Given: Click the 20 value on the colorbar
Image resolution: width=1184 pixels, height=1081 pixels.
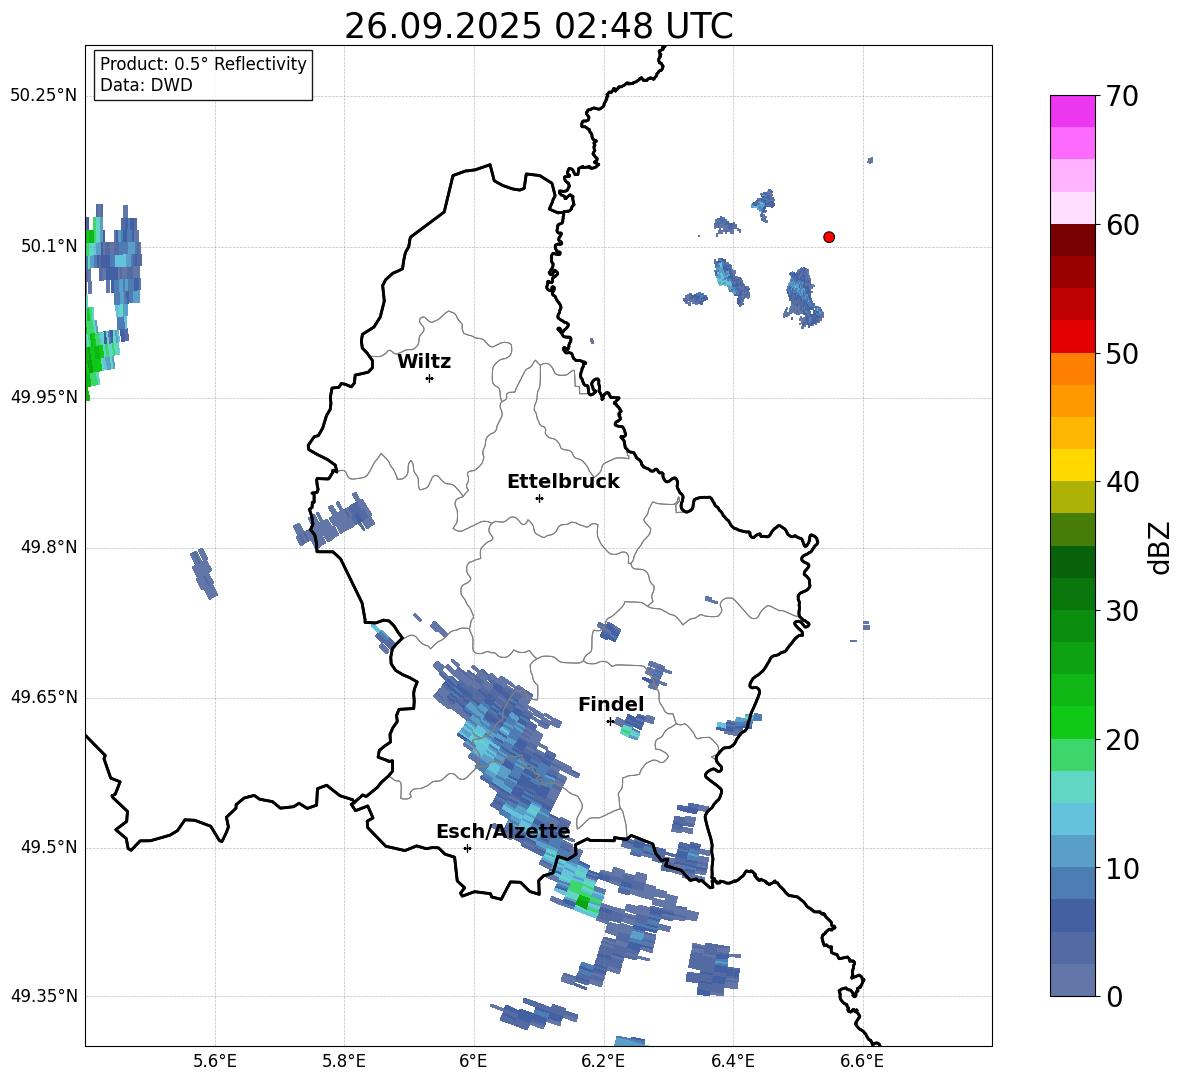Looking at the screenshot, I should [1122, 740].
